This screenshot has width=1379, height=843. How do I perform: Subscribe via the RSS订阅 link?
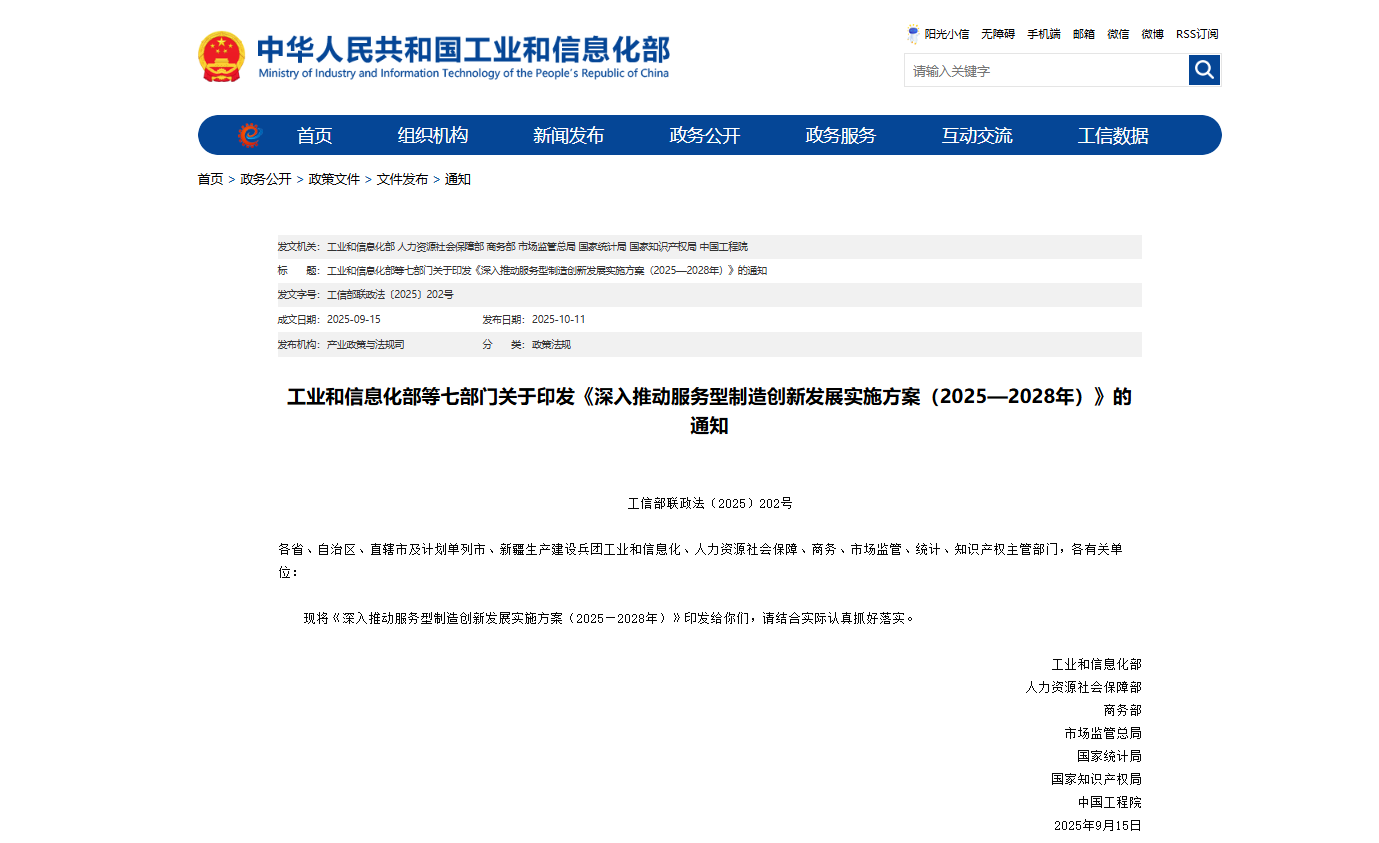(1196, 33)
